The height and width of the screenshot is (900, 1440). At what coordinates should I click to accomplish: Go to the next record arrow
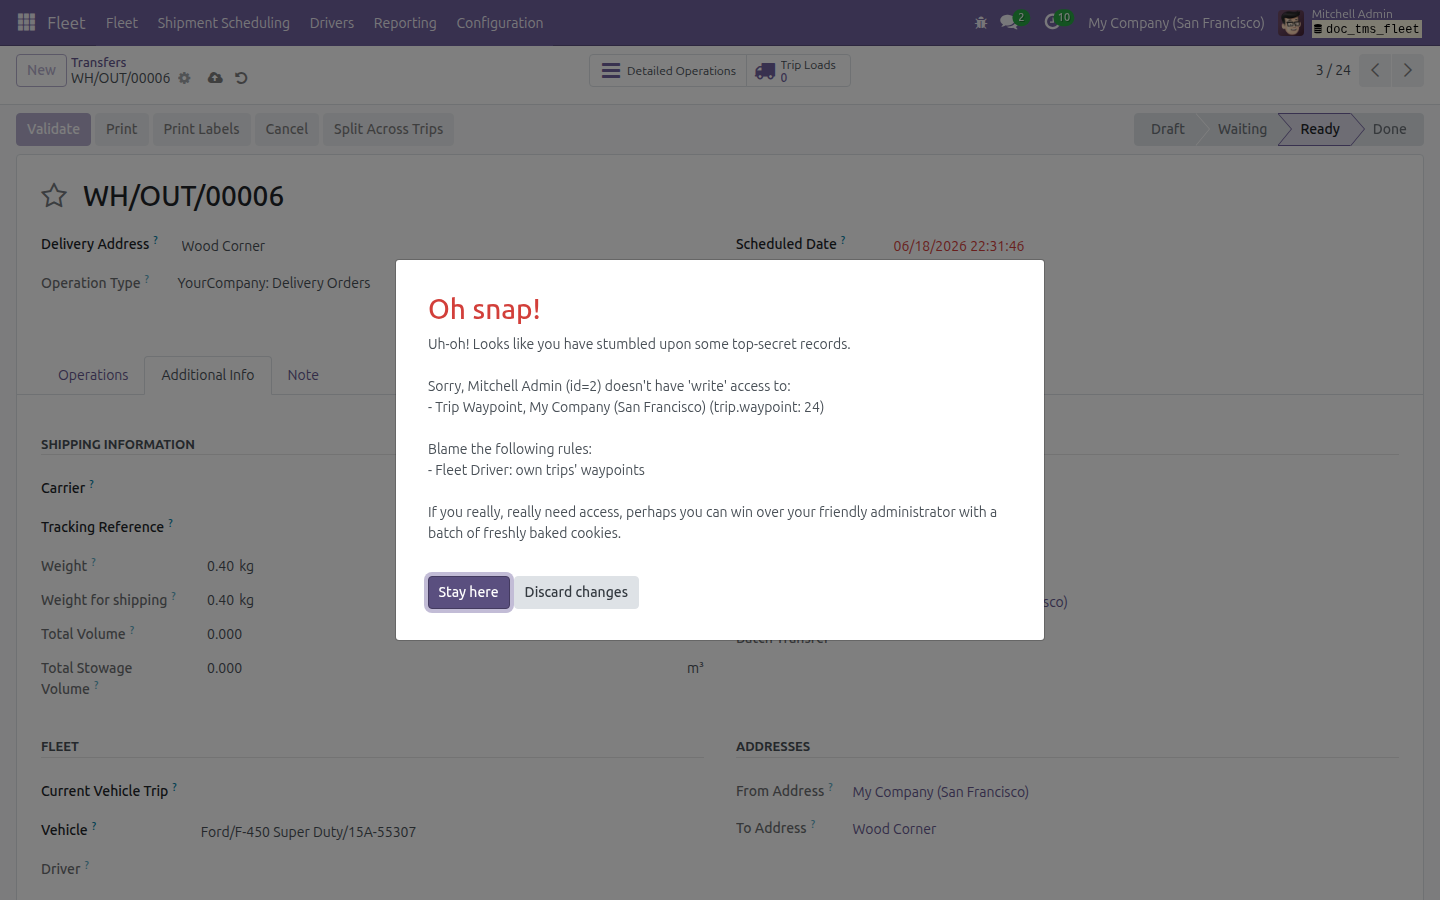pos(1407,70)
